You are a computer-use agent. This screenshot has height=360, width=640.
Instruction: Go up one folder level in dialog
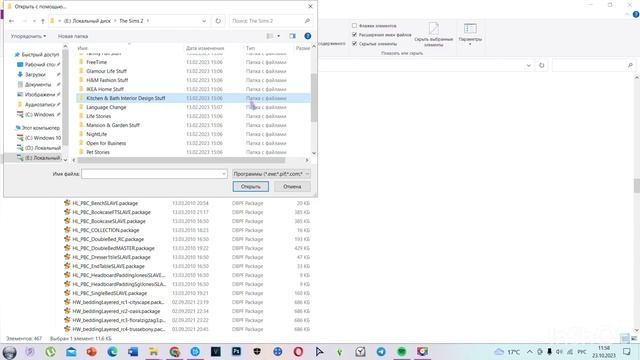tap(42, 21)
